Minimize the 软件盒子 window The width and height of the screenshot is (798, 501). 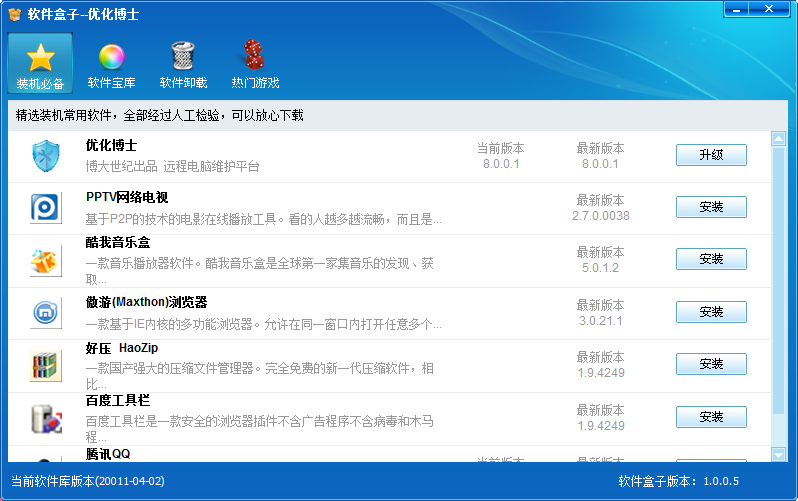(736, 10)
